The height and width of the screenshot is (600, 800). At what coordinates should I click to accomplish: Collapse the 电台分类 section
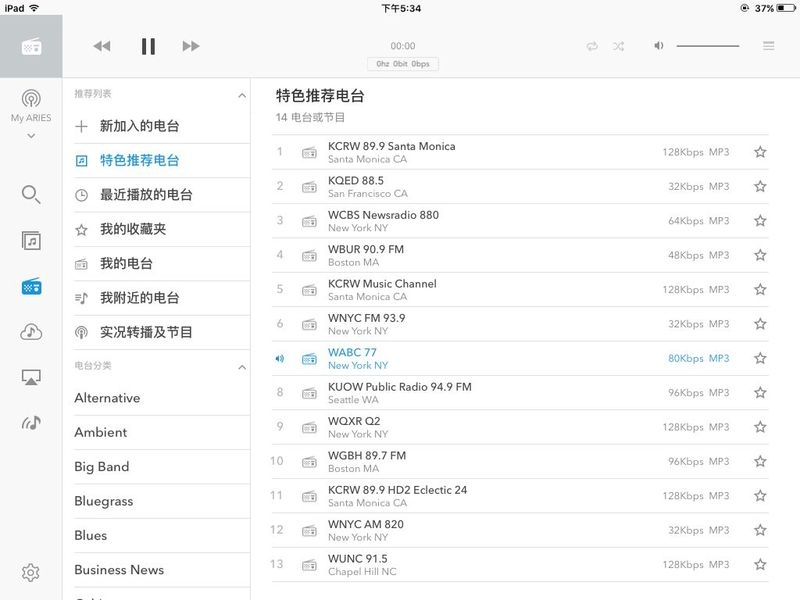[x=242, y=367]
